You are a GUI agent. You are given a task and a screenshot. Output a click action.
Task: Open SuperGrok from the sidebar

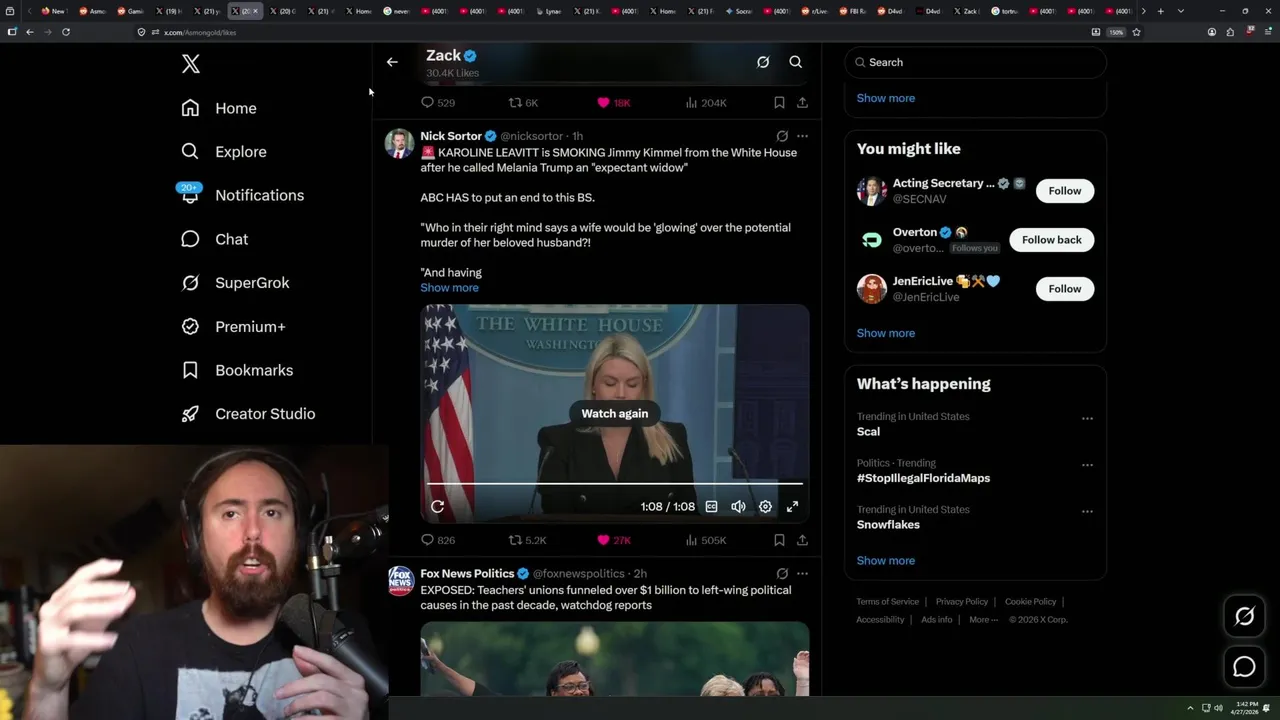235,283
